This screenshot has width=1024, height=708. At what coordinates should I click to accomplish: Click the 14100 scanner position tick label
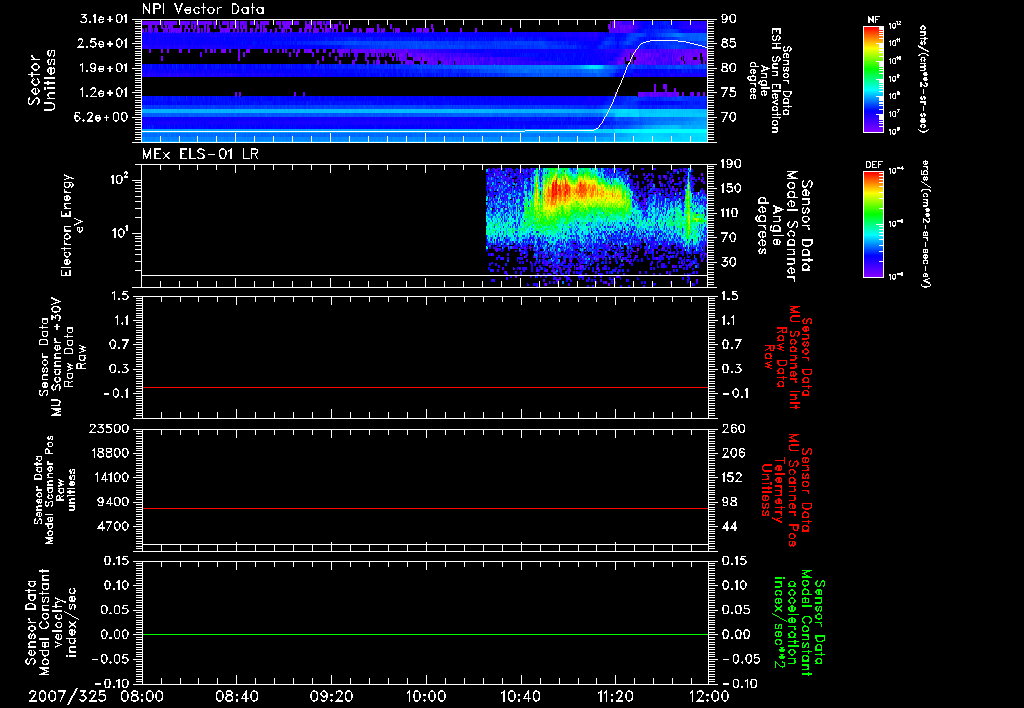[111, 477]
